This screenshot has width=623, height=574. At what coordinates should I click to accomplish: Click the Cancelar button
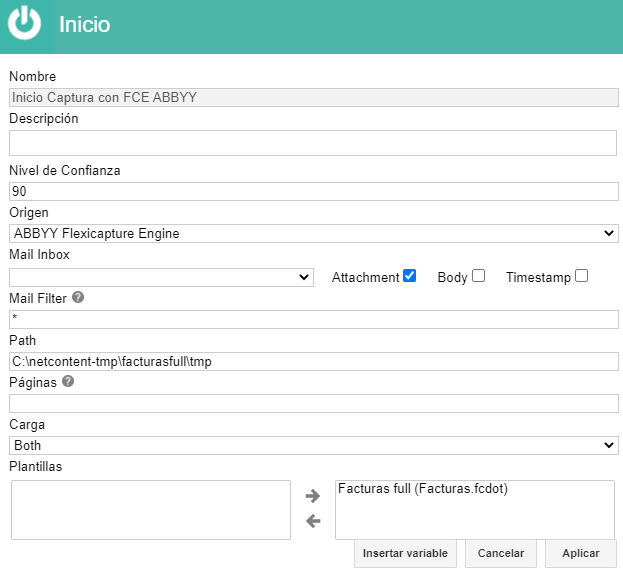(501, 553)
